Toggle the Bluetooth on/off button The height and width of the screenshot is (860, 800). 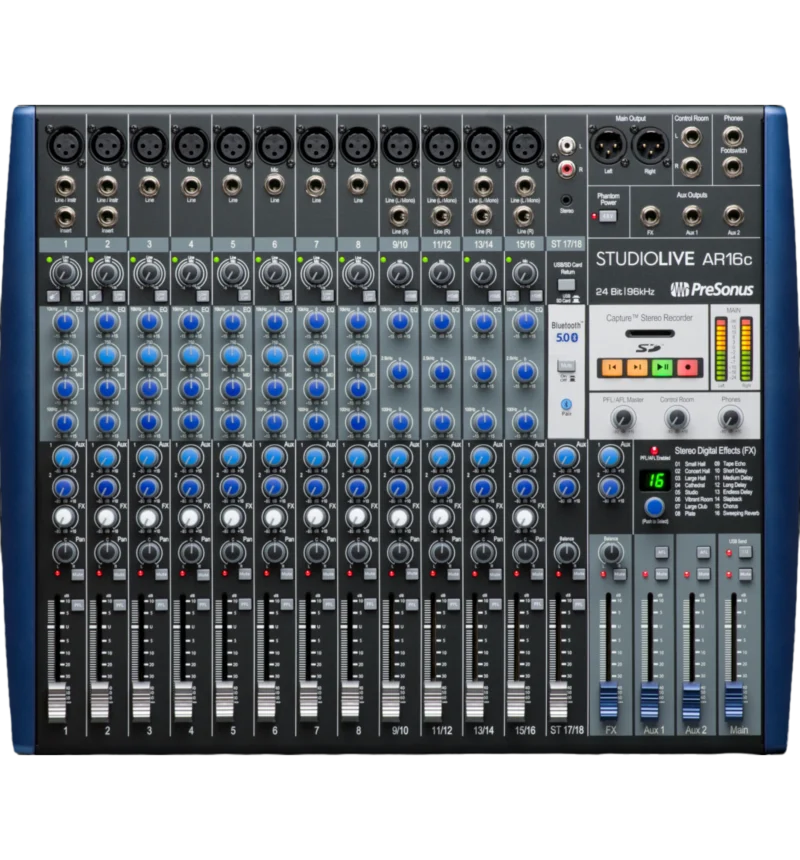pyautogui.click(x=566, y=366)
